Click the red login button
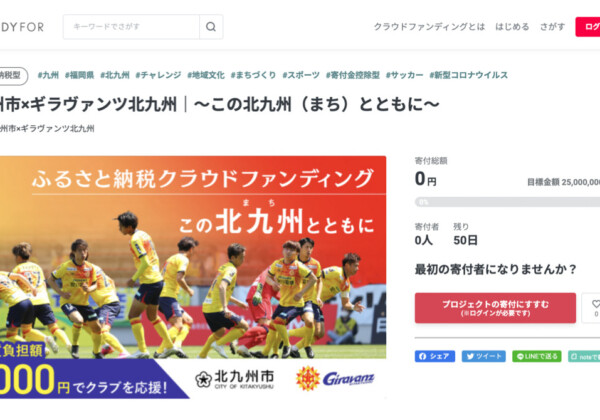600x420 pixels. (588, 27)
